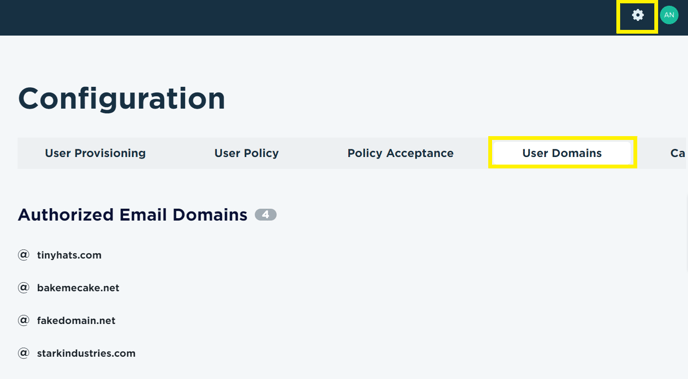Click the @ icon beside bakemecake.net
This screenshot has height=379, width=688.
23,288
